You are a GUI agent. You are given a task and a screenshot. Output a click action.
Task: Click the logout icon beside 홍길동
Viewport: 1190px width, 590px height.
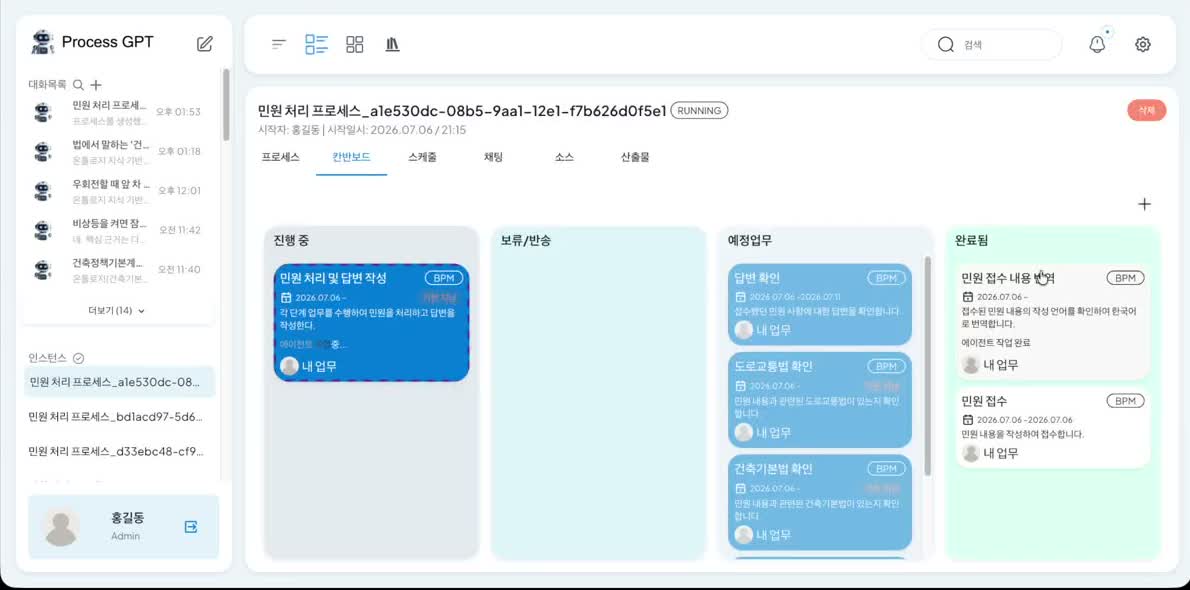[191, 526]
